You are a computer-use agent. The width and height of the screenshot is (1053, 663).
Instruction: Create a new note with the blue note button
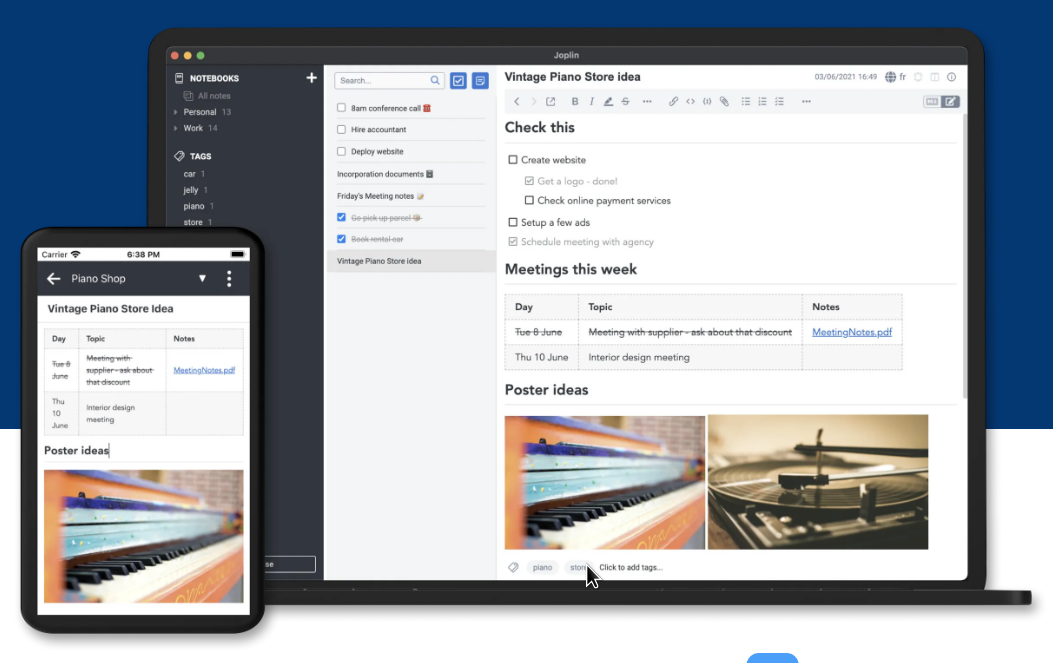(x=481, y=81)
